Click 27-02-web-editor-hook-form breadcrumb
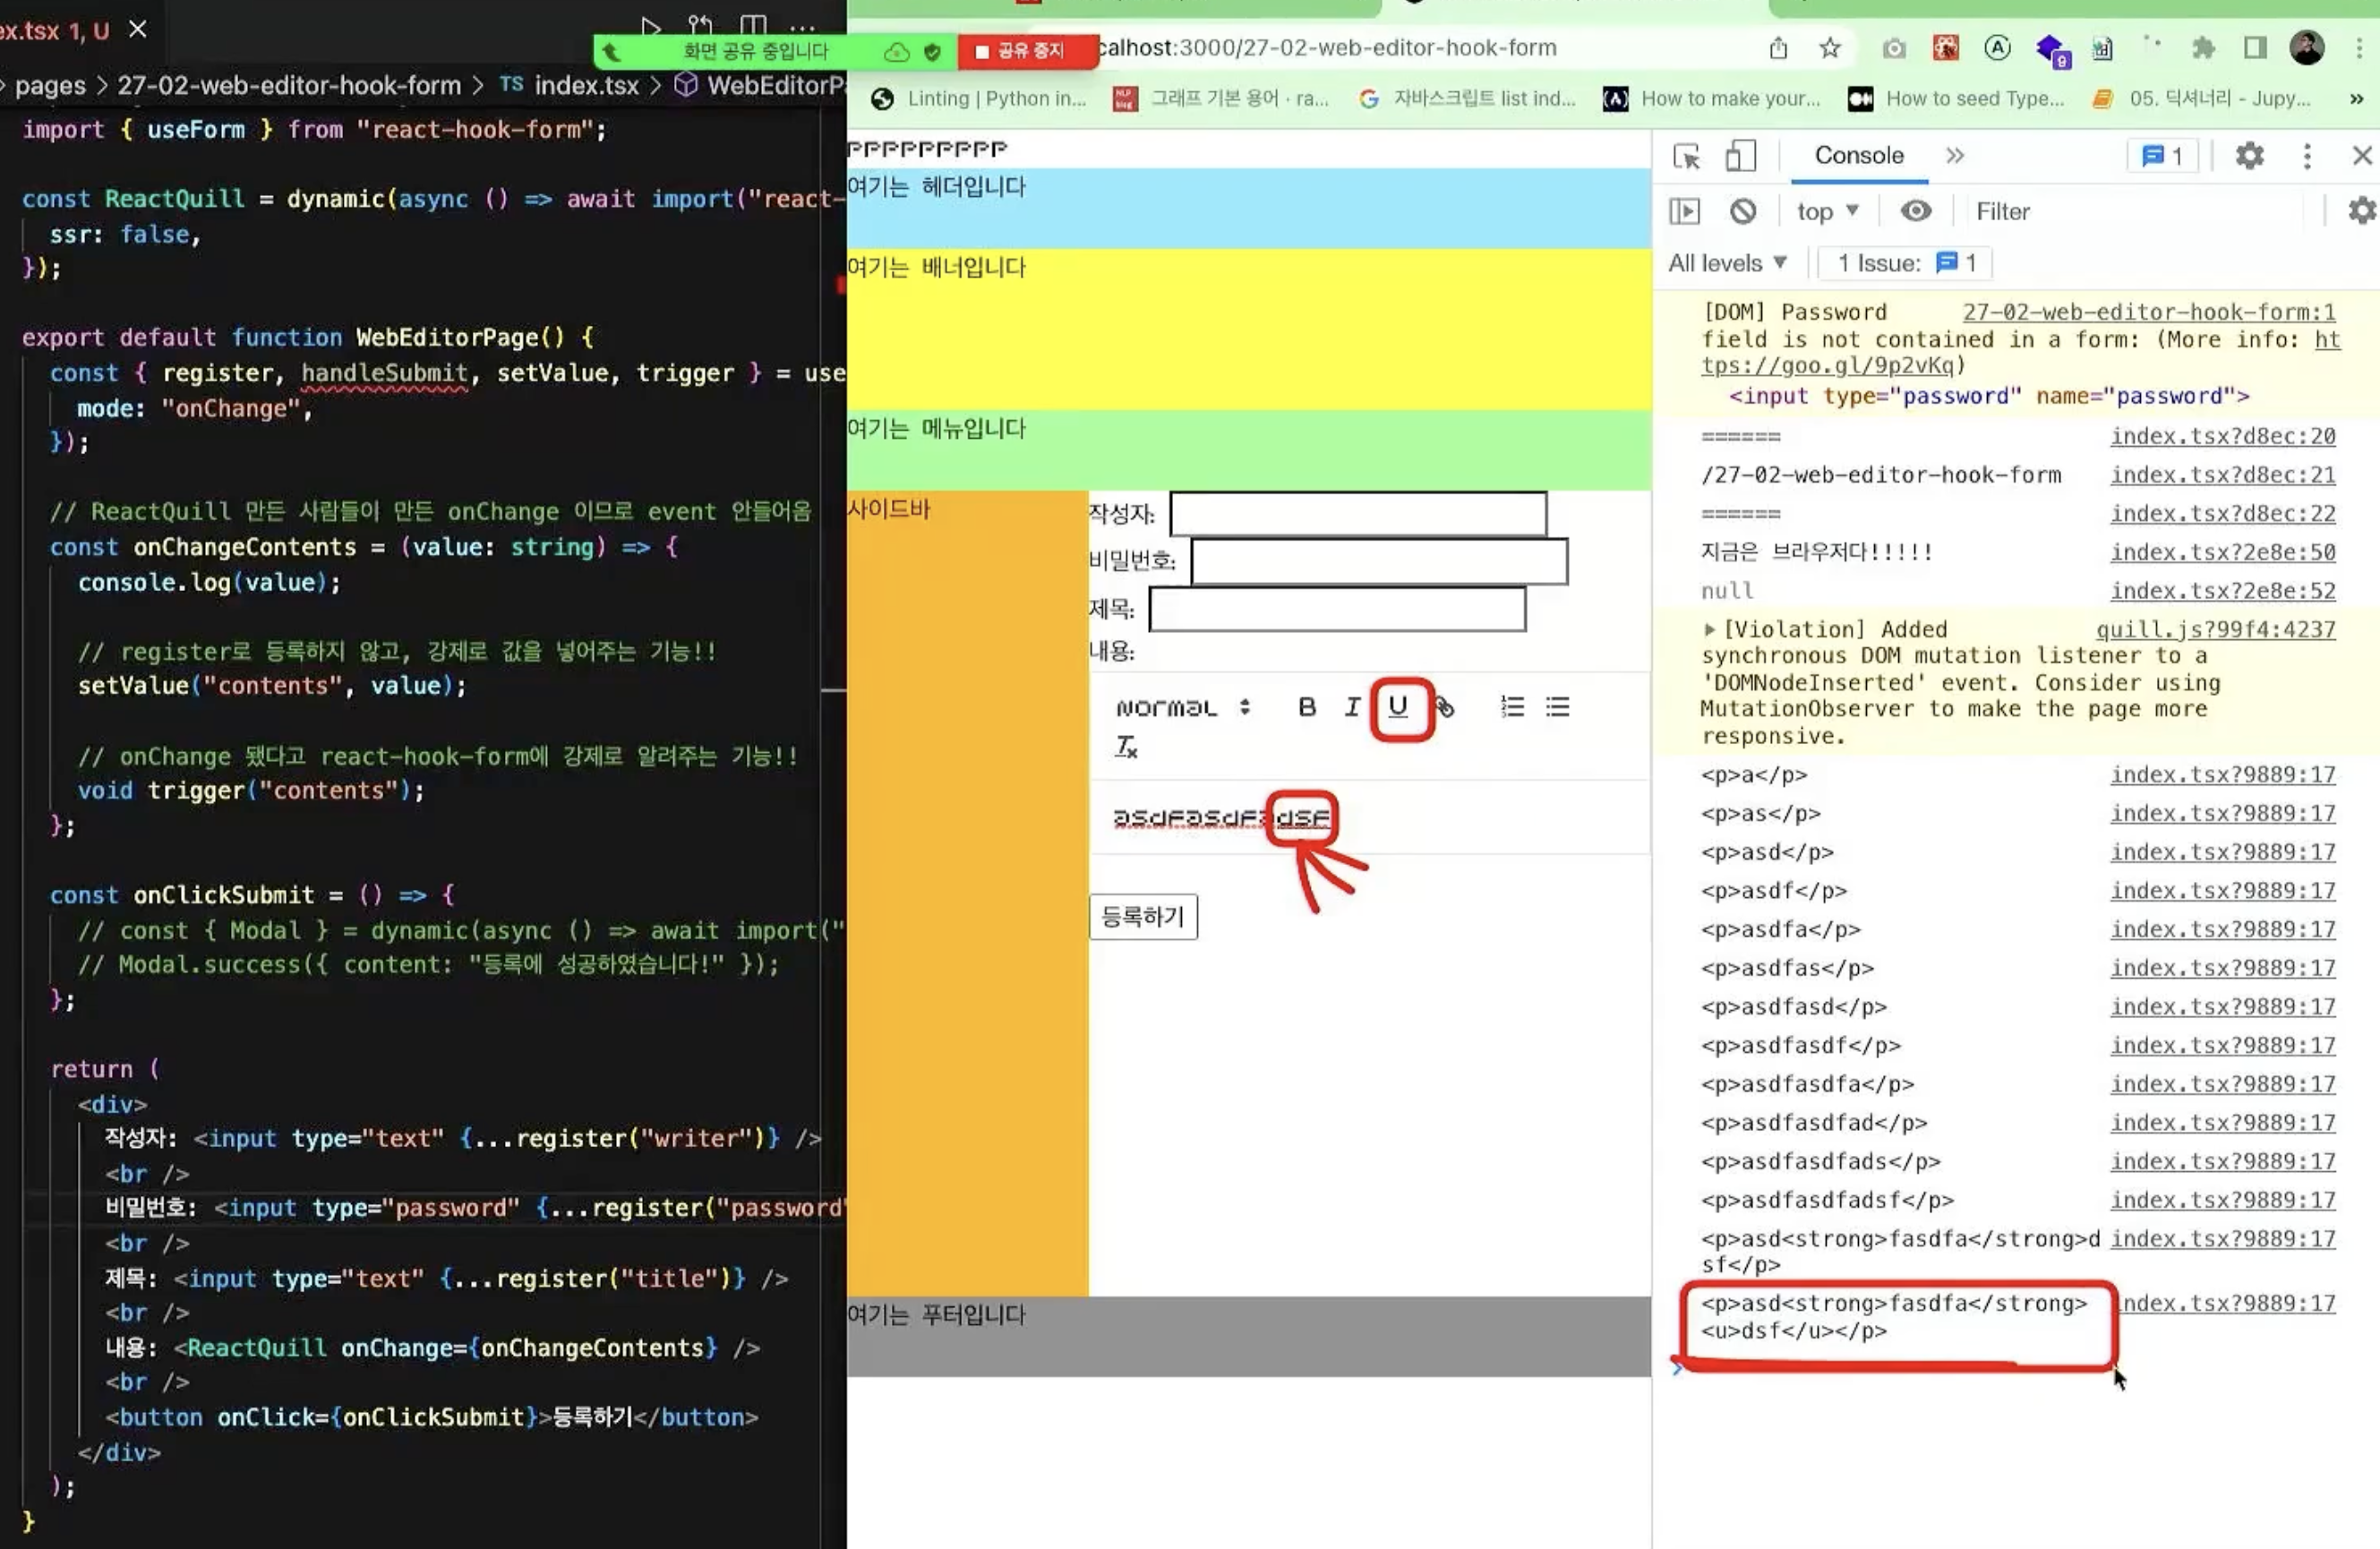Viewport: 2380px width, 1549px height. point(289,86)
